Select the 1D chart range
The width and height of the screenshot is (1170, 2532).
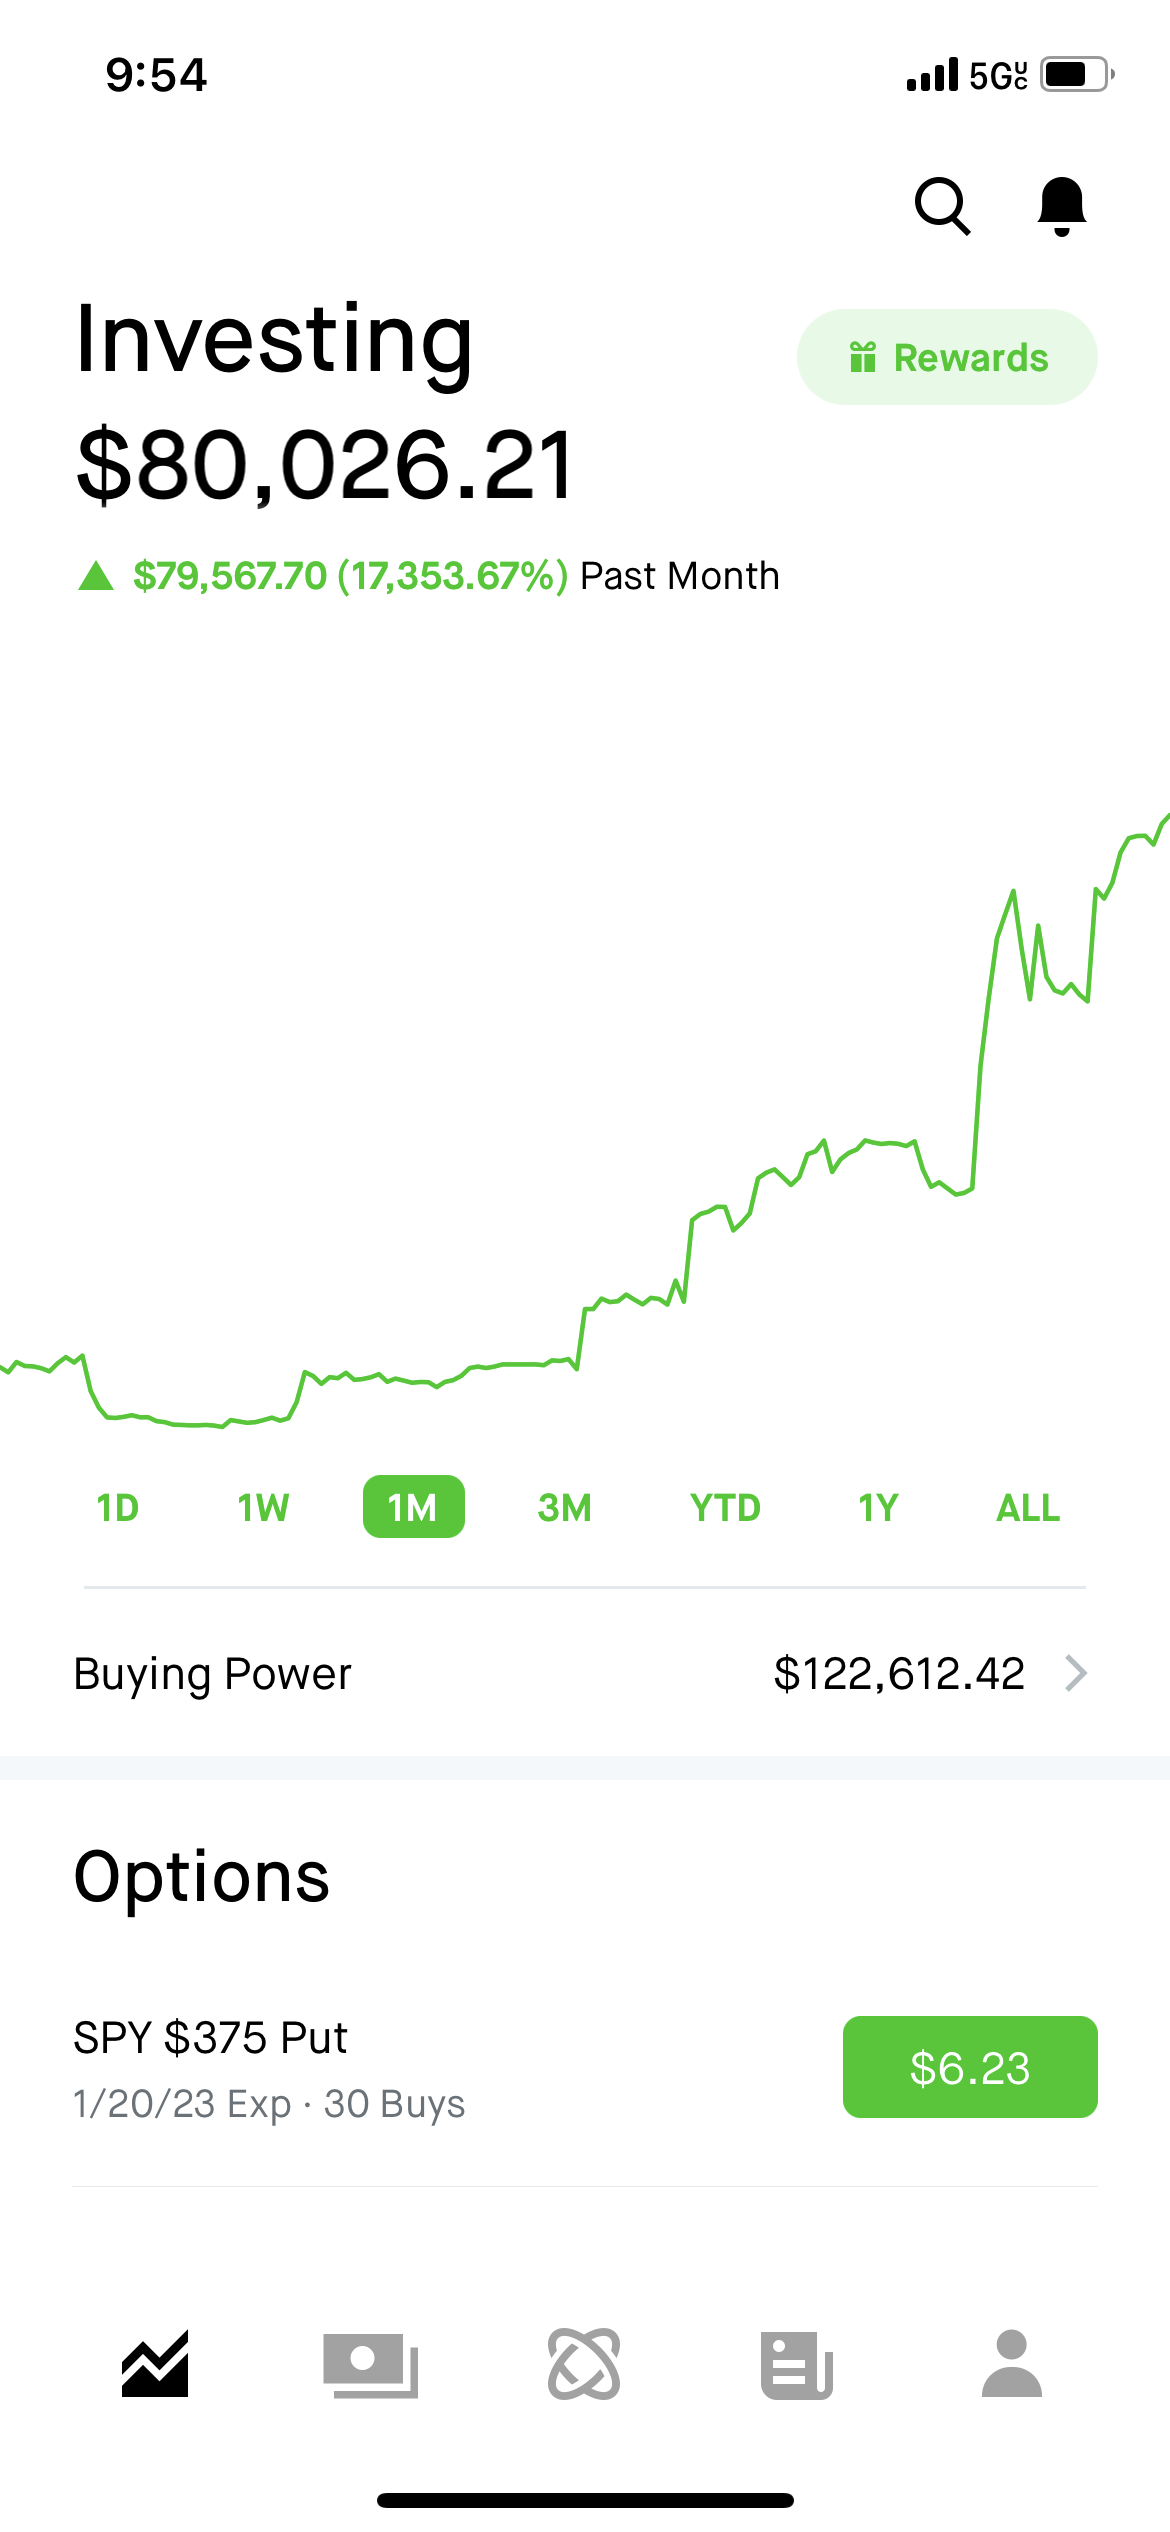click(117, 1507)
